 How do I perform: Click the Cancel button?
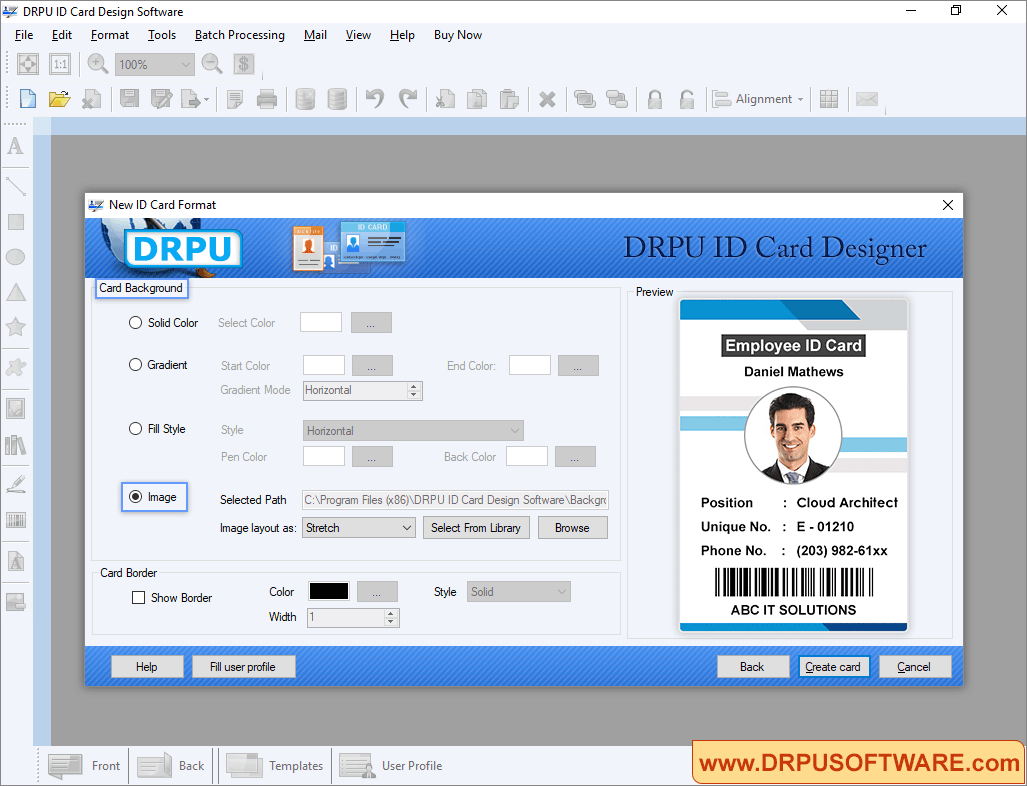[914, 667]
